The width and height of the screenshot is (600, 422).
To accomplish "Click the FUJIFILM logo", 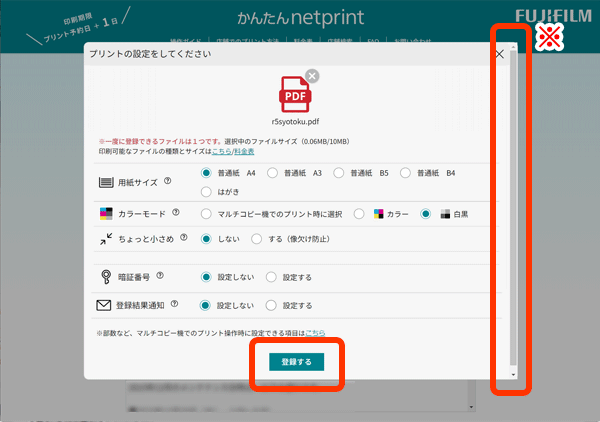I will tap(553, 16).
